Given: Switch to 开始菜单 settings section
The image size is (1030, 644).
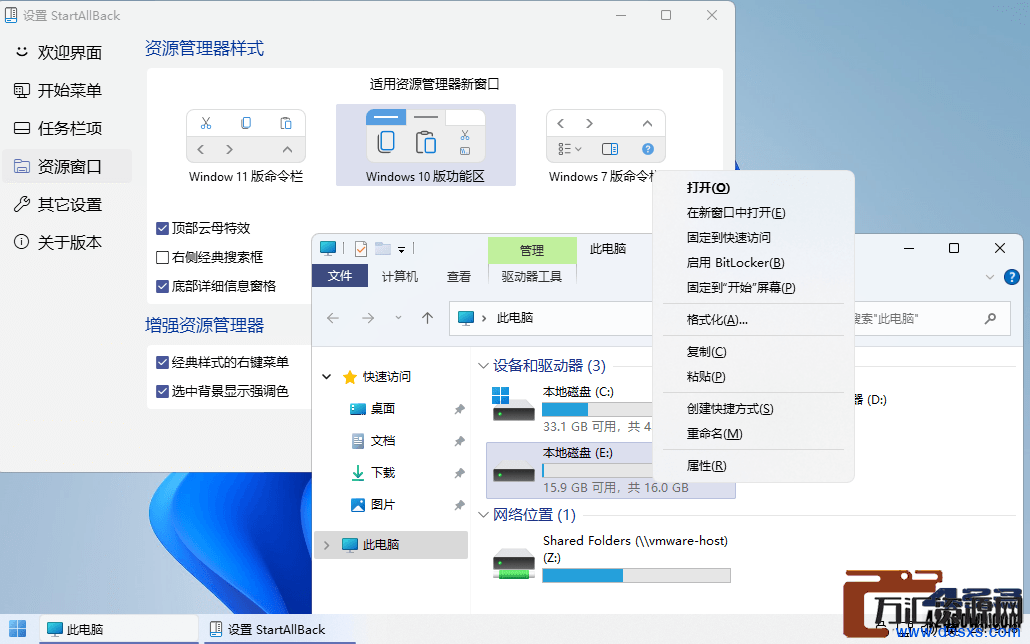Looking at the screenshot, I should [68, 91].
